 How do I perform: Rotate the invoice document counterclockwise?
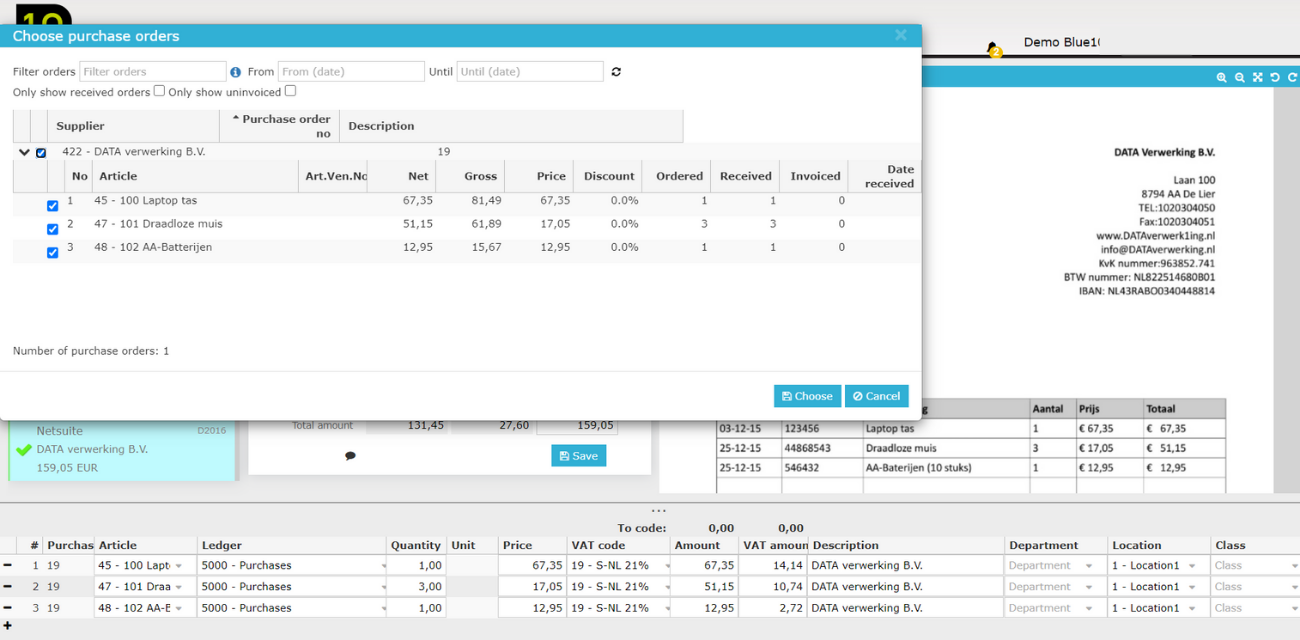click(1275, 77)
